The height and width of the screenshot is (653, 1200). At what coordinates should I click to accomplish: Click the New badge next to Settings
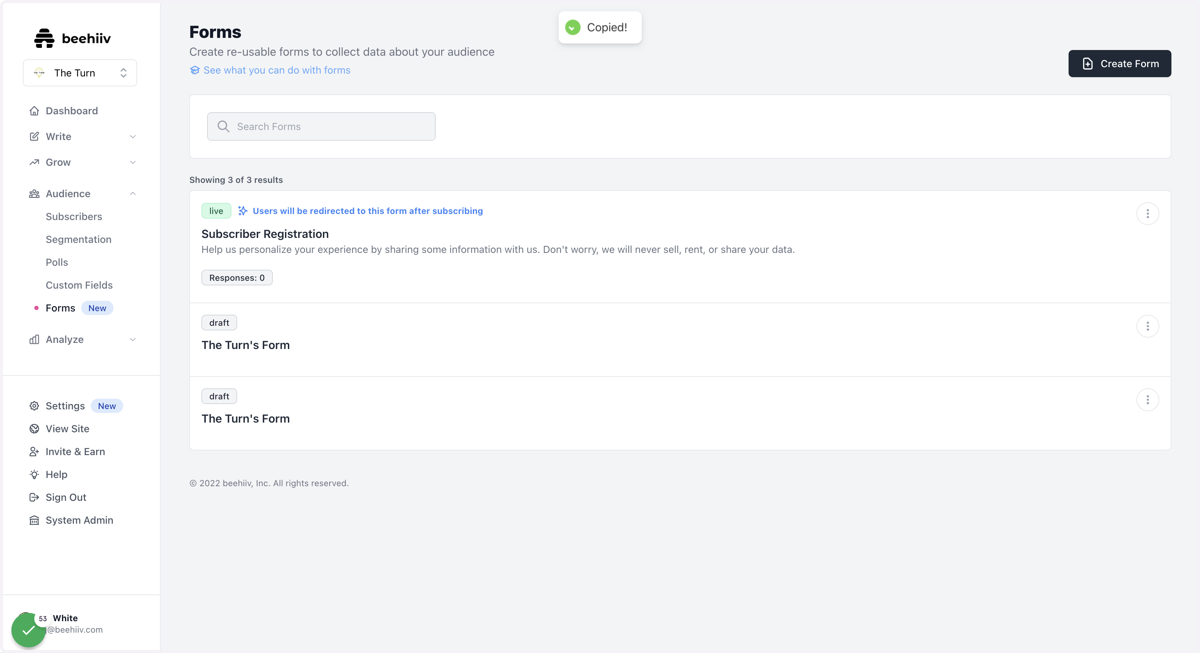click(x=107, y=406)
